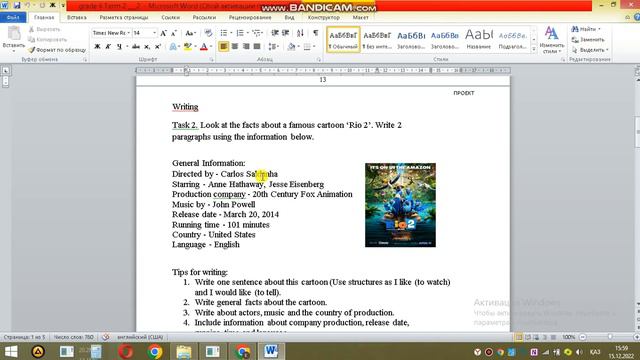The height and width of the screenshot is (360, 640).
Task: Clear formatting using the eraser icon
Action: point(209,33)
